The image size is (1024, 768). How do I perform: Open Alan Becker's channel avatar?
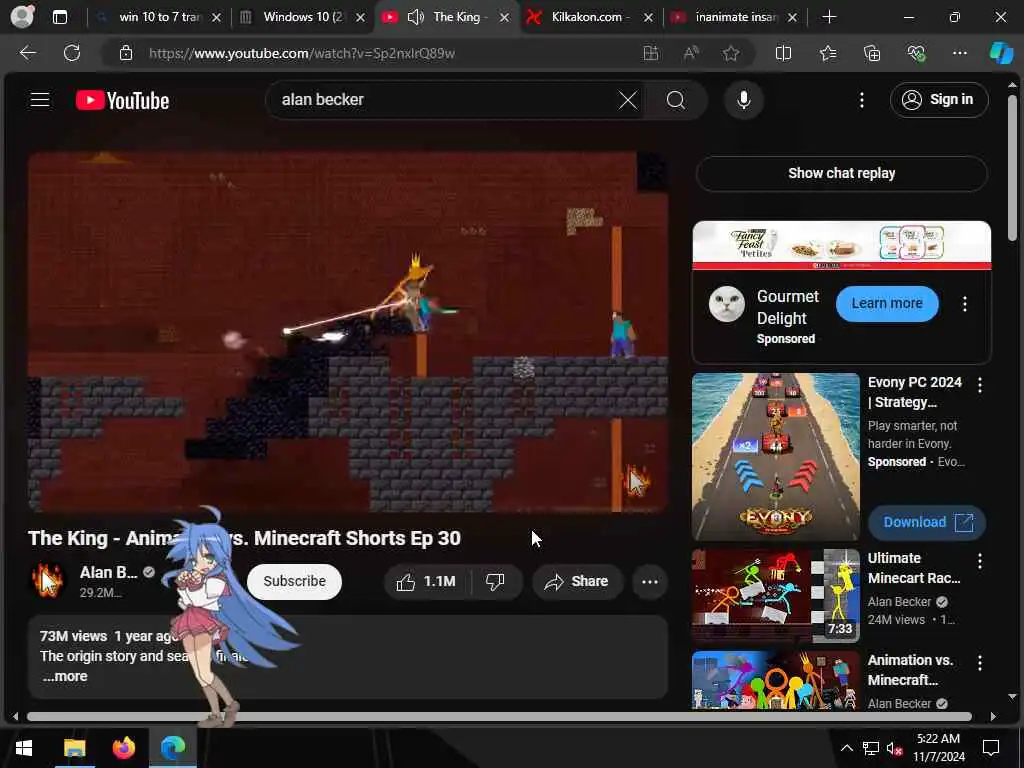[48, 581]
